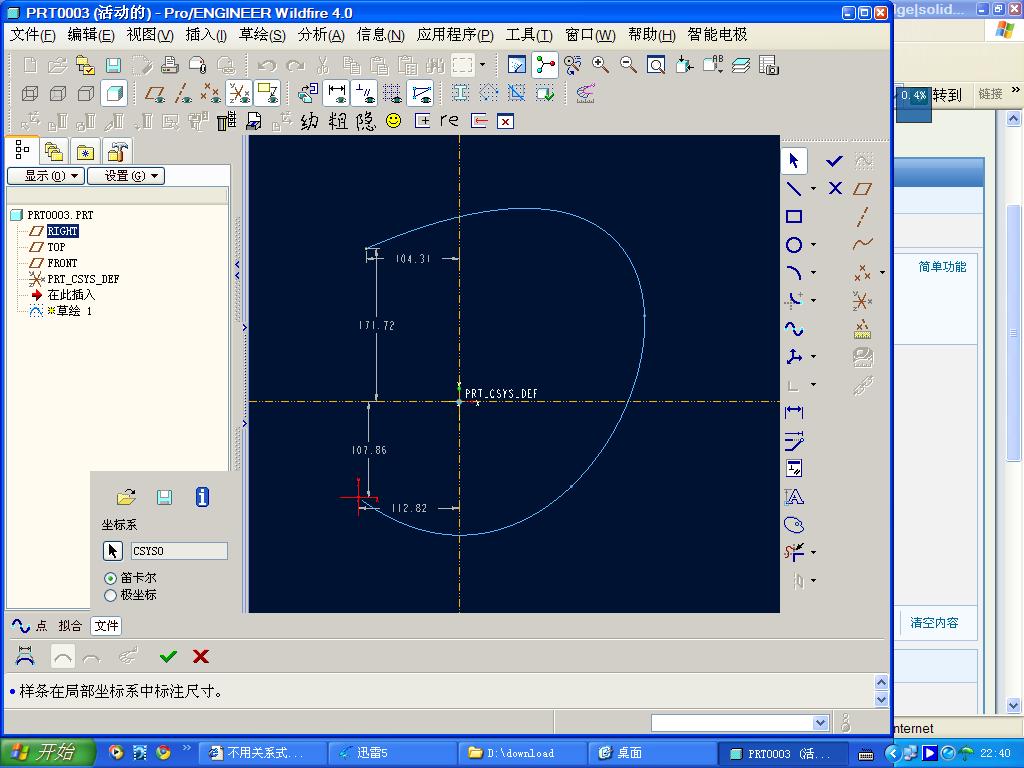Open the 文件(F) menu

[x=33, y=35]
